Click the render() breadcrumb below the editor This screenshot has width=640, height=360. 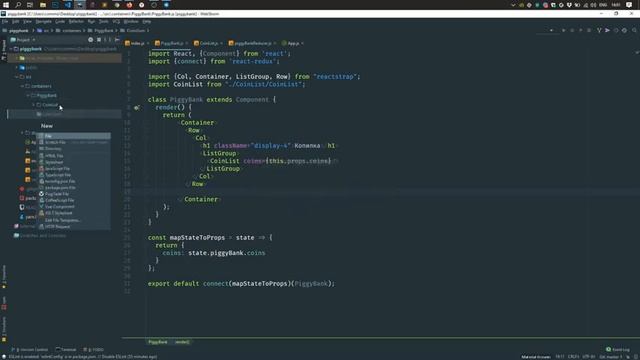182,342
